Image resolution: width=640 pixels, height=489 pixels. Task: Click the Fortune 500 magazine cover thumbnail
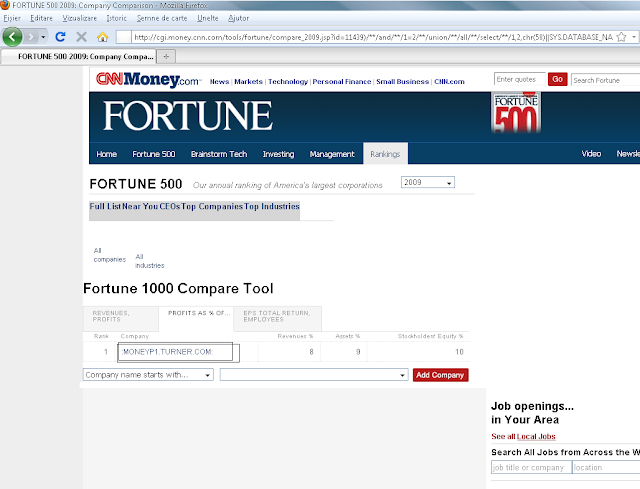coord(516,113)
